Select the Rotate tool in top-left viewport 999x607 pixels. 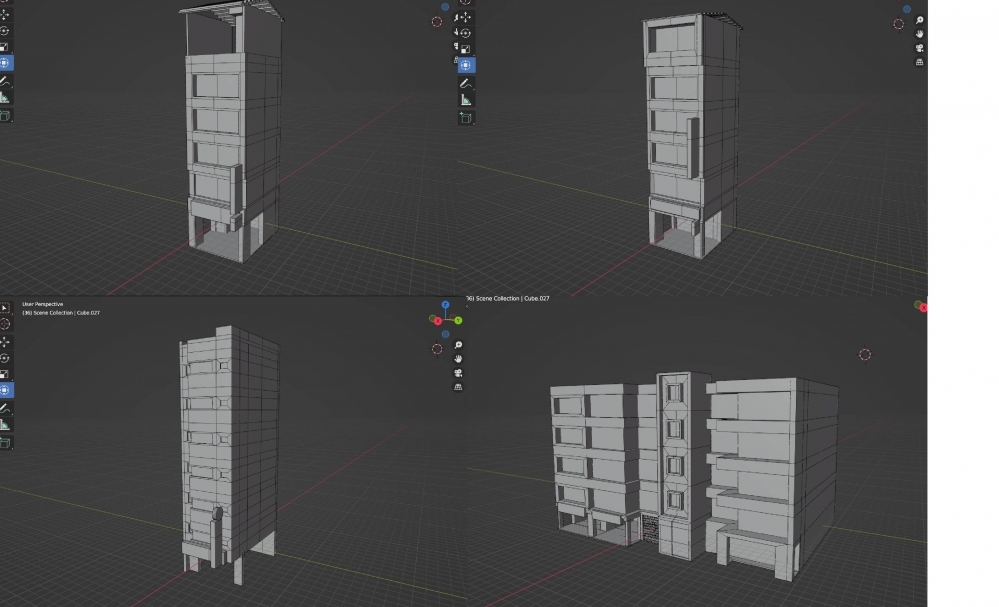tap(5, 30)
